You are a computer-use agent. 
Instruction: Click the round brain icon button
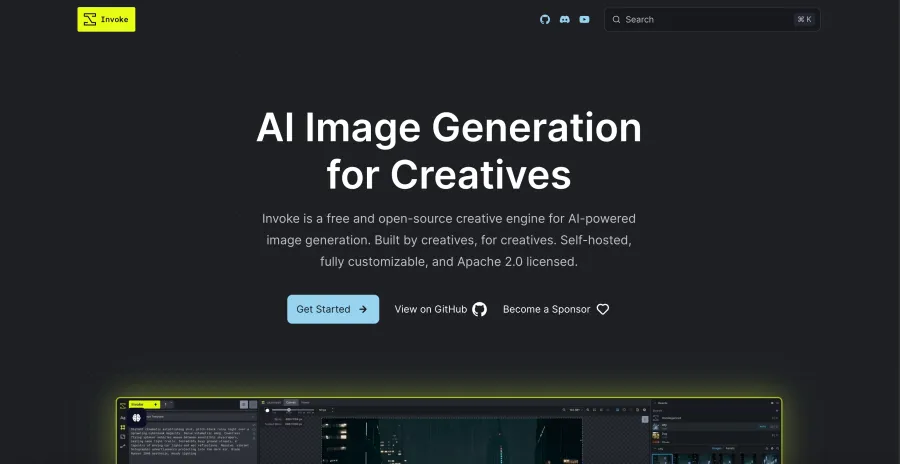(137, 417)
